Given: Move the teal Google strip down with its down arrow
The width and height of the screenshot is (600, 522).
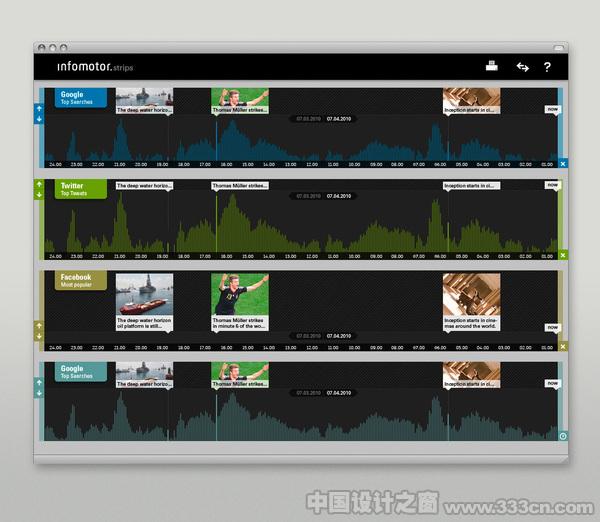Looking at the screenshot, I should click(x=39, y=393).
